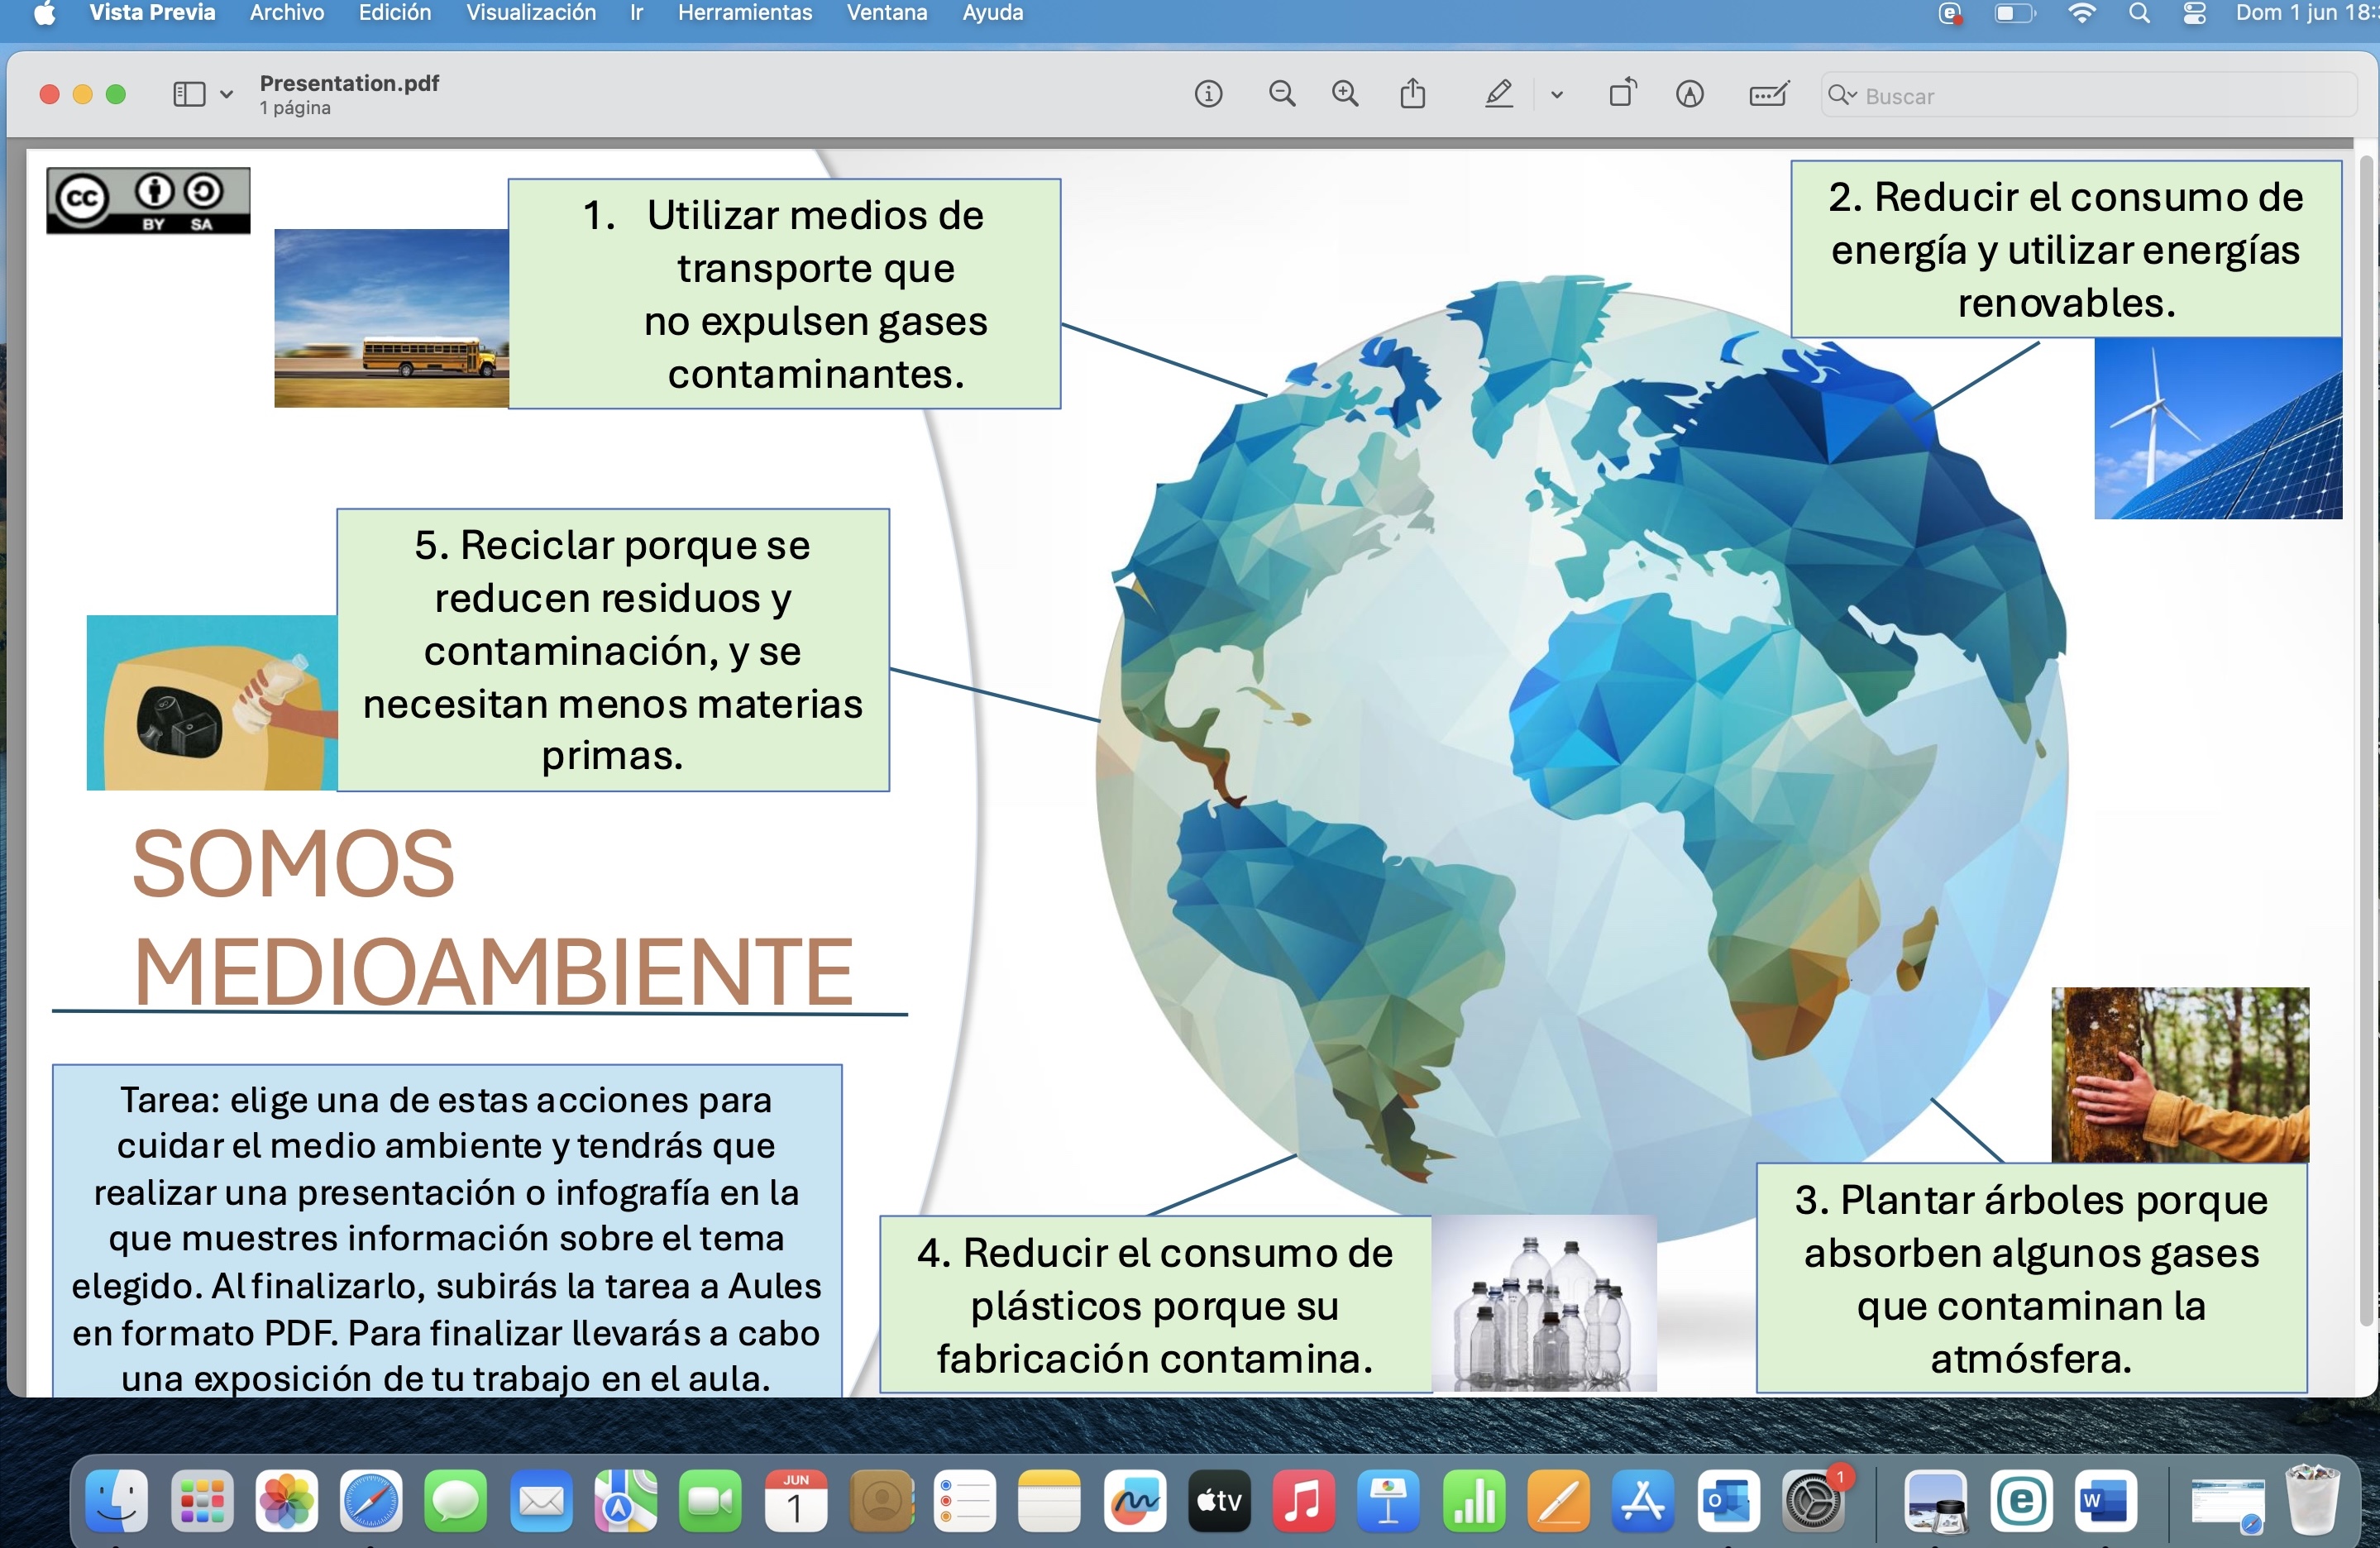Open the Herramientas menu
Image resolution: width=2380 pixels, height=1548 pixels.
pos(744,13)
